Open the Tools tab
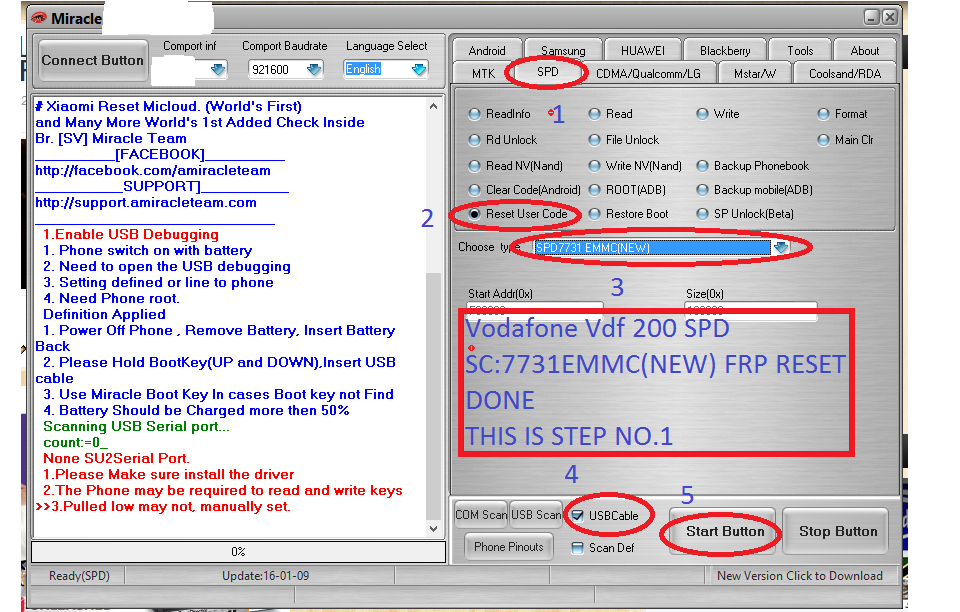The width and height of the screenshot is (960, 612). click(800, 49)
